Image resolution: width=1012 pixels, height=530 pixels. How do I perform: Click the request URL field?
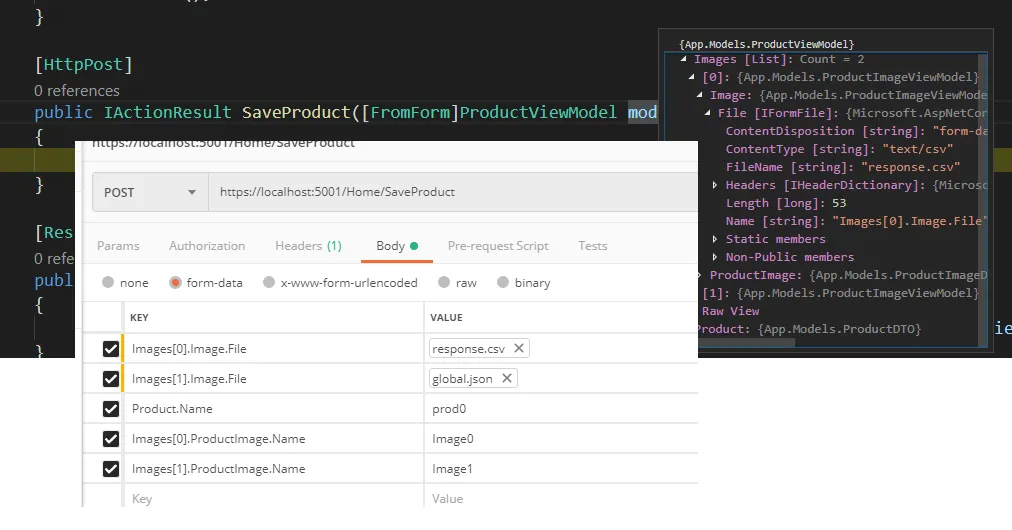(450, 192)
